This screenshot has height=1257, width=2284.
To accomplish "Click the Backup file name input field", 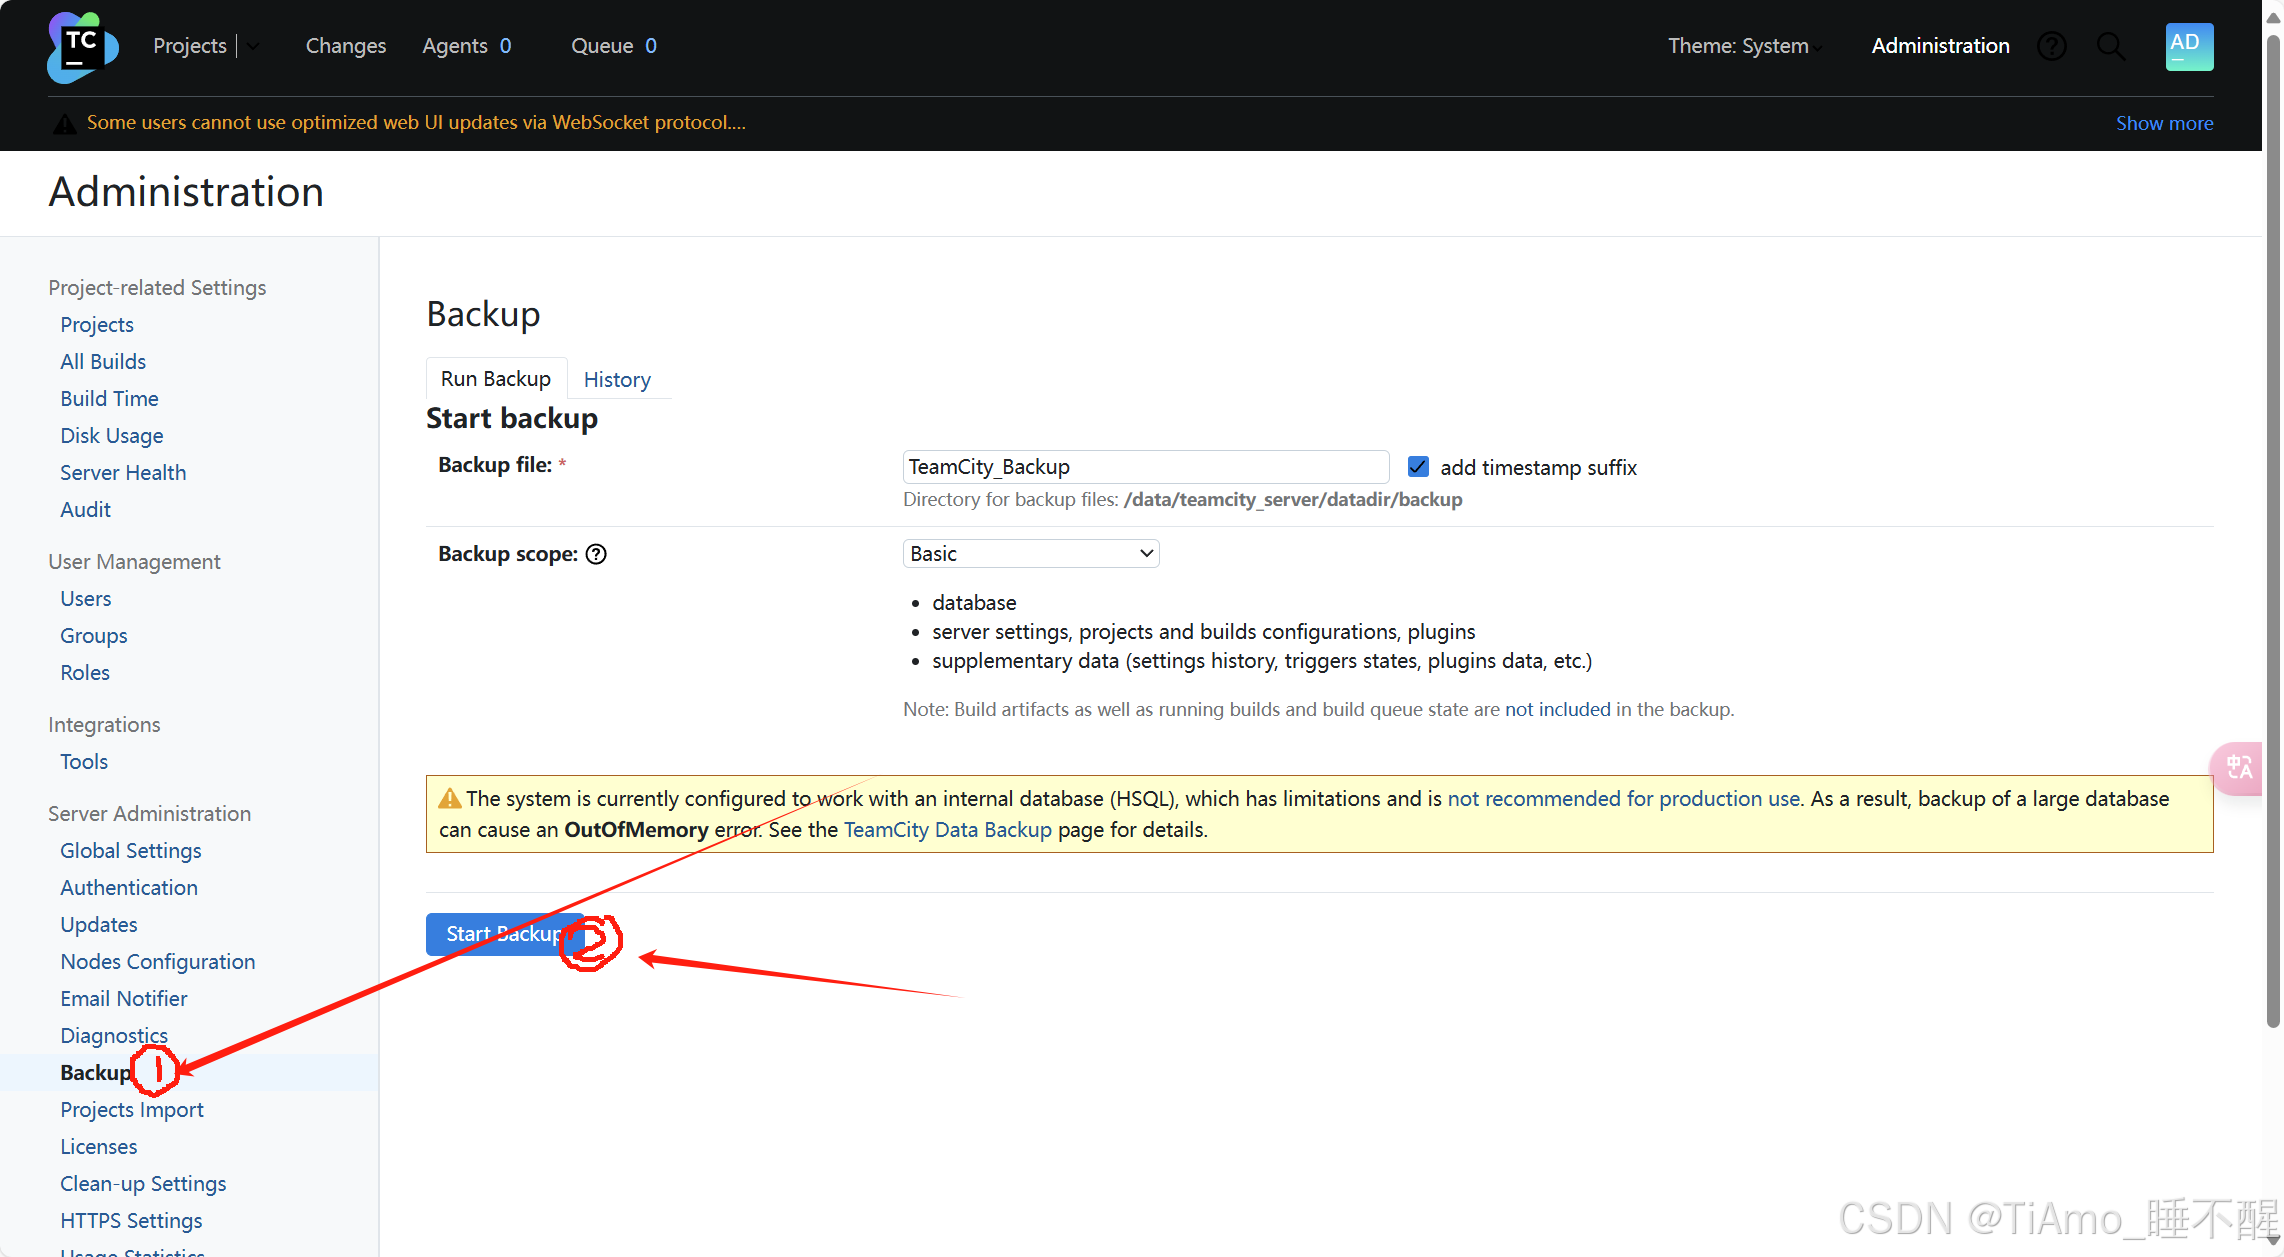I will (1146, 467).
